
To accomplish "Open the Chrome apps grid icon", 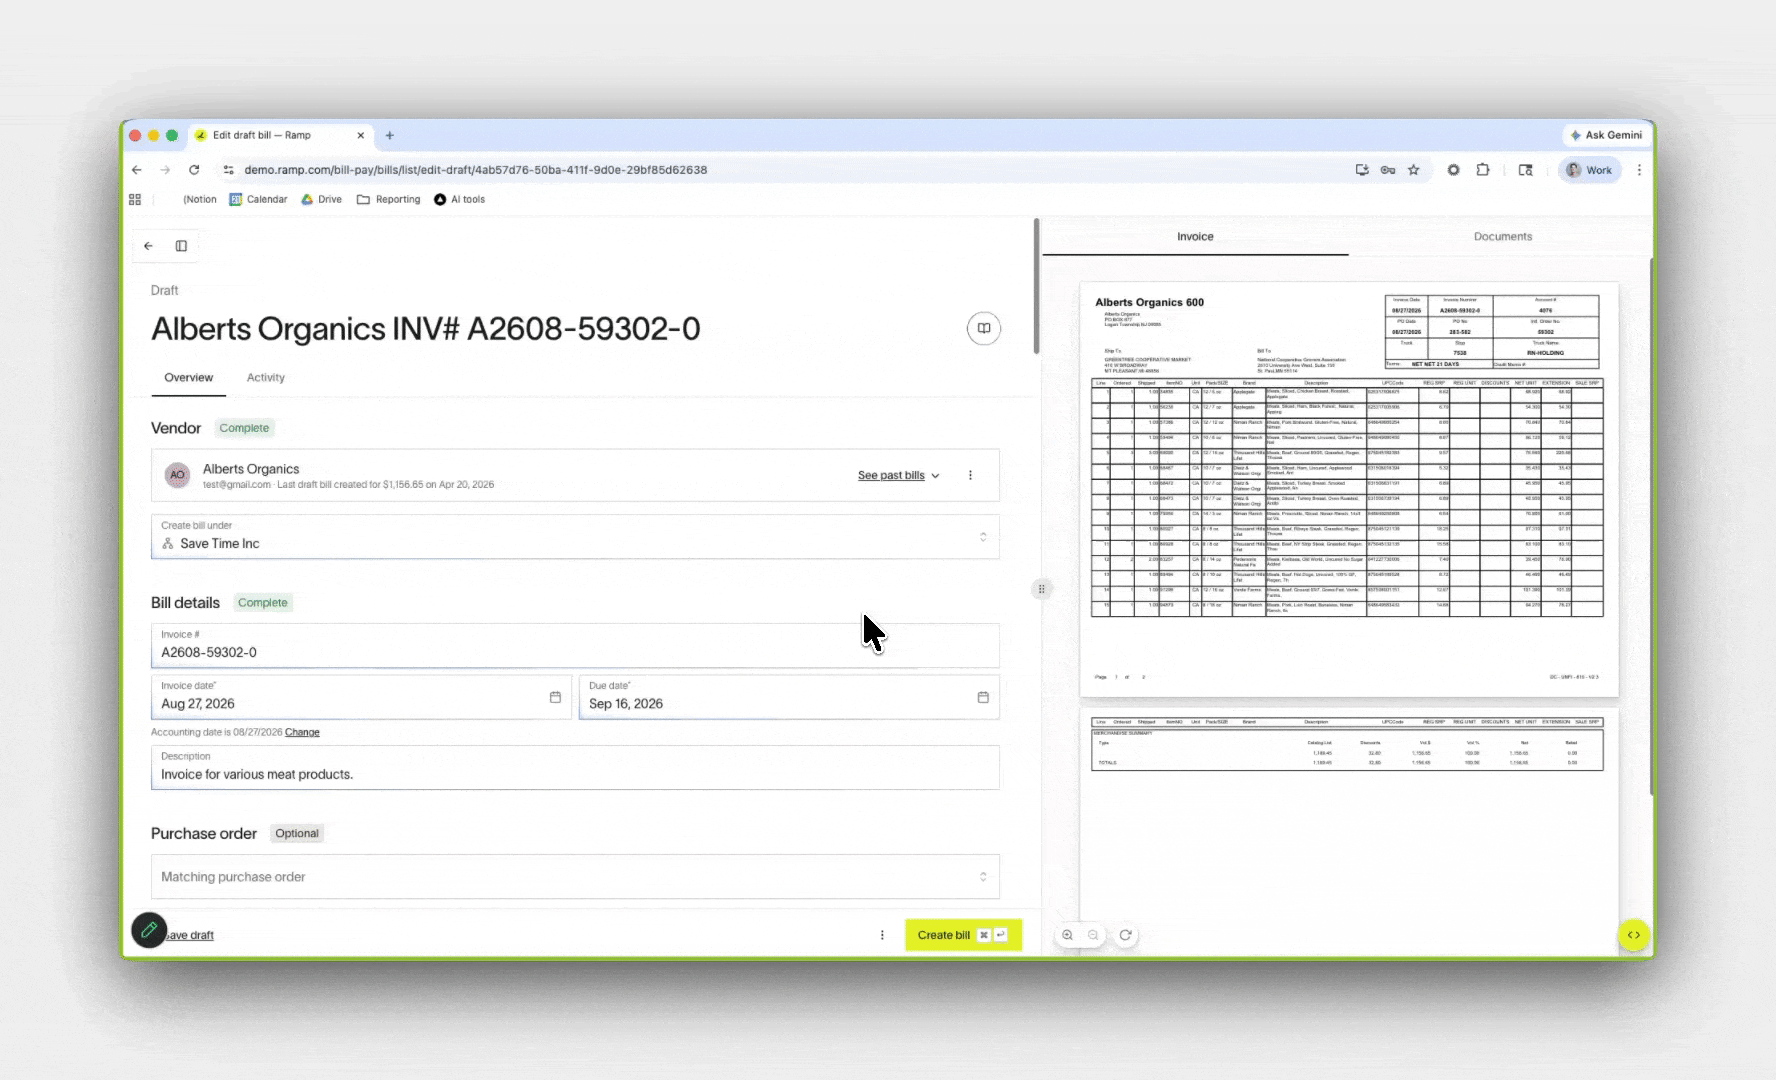I will [135, 199].
